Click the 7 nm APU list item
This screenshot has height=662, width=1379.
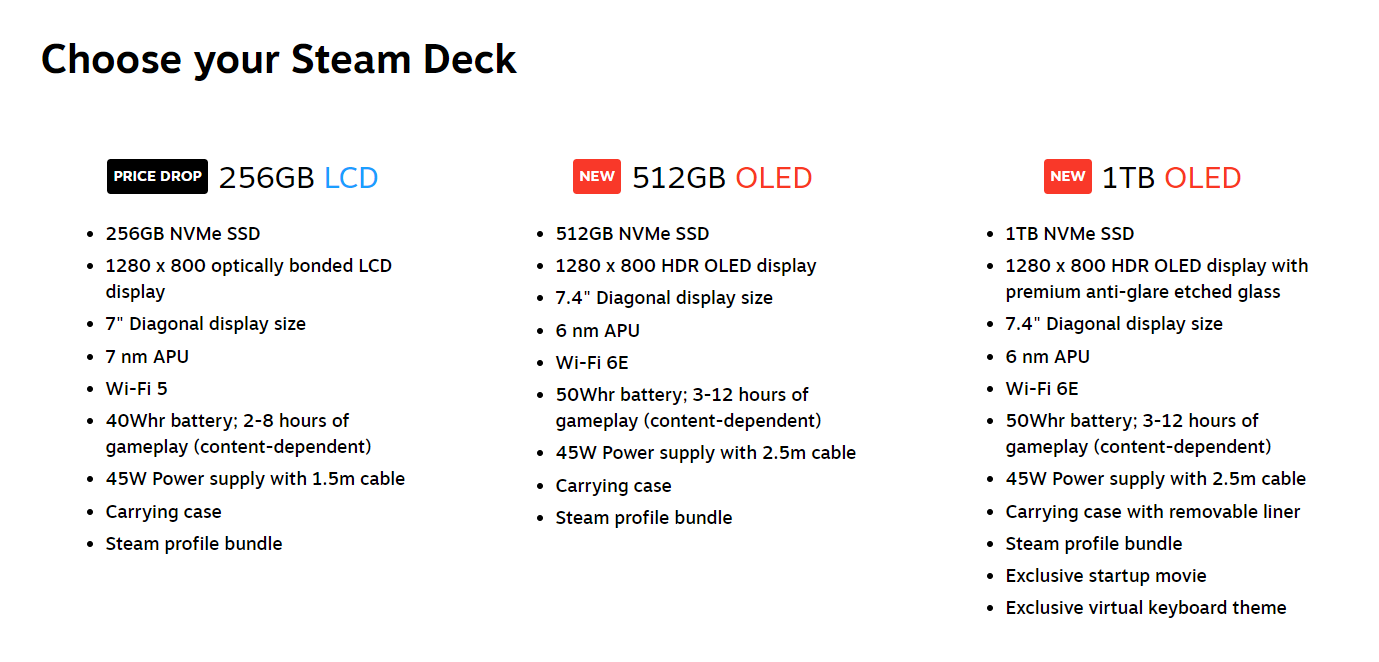(x=147, y=356)
